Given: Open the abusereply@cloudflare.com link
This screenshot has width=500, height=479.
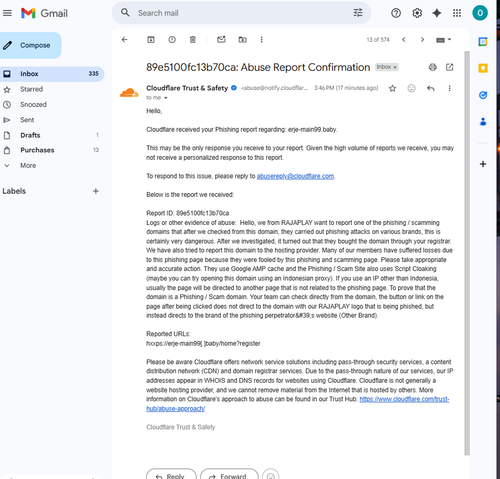Looking at the screenshot, I should tap(295, 176).
